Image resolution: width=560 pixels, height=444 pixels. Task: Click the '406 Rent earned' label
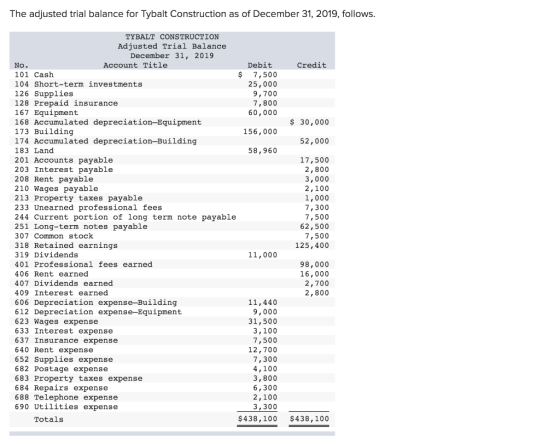coord(51,274)
